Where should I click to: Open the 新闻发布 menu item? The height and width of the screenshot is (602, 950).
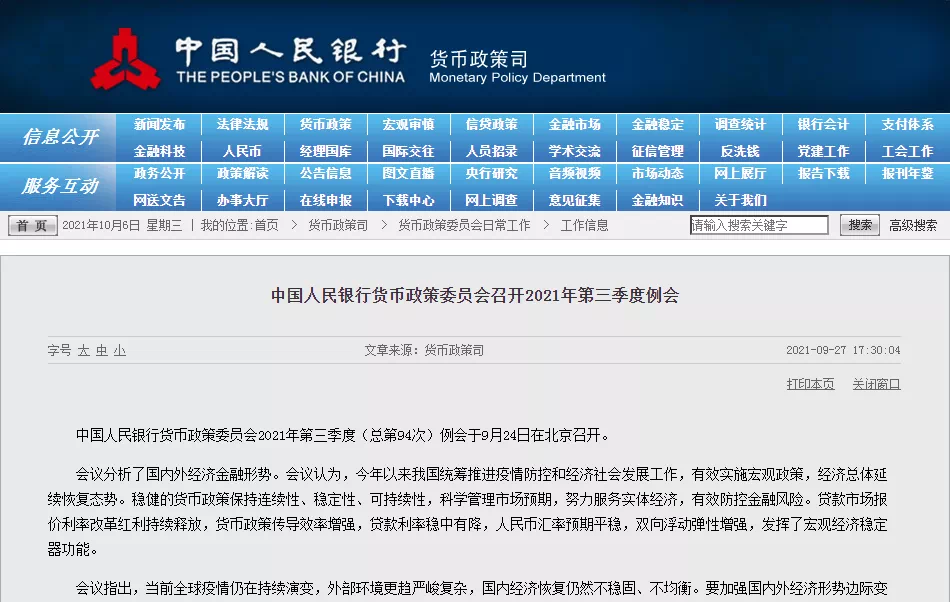[159, 124]
